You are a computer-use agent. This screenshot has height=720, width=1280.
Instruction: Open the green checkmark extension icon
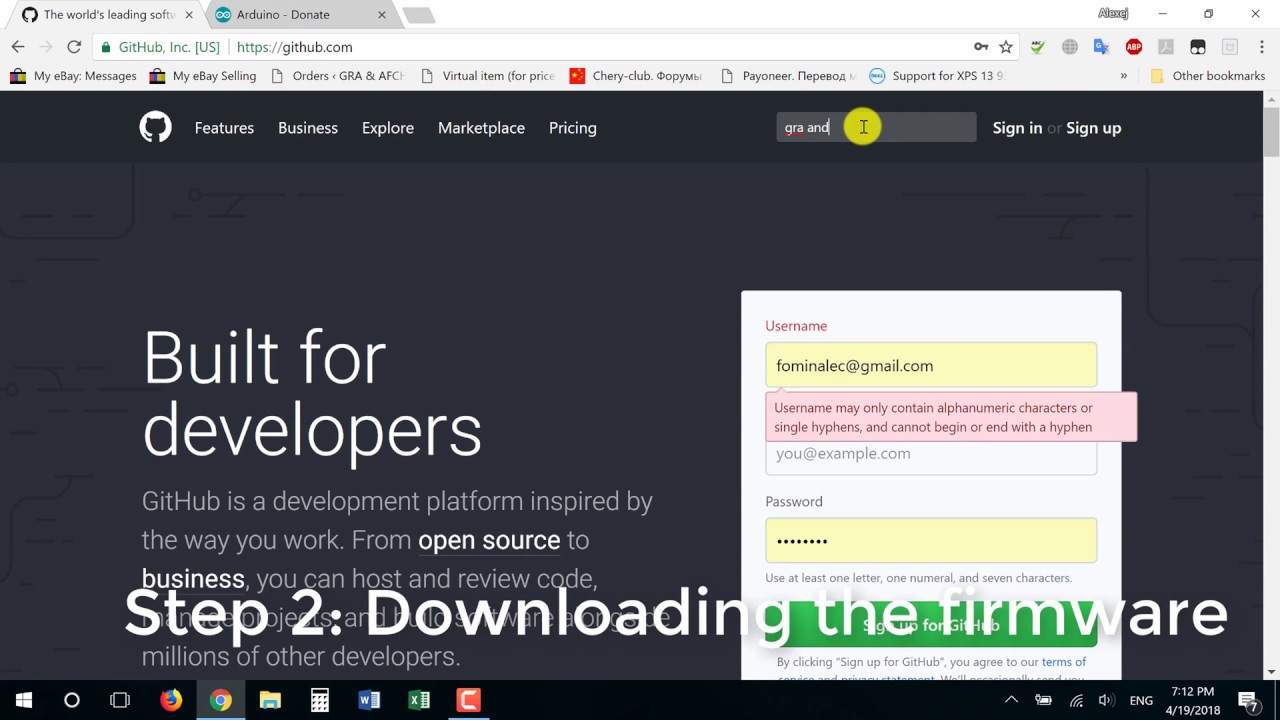(x=1038, y=47)
